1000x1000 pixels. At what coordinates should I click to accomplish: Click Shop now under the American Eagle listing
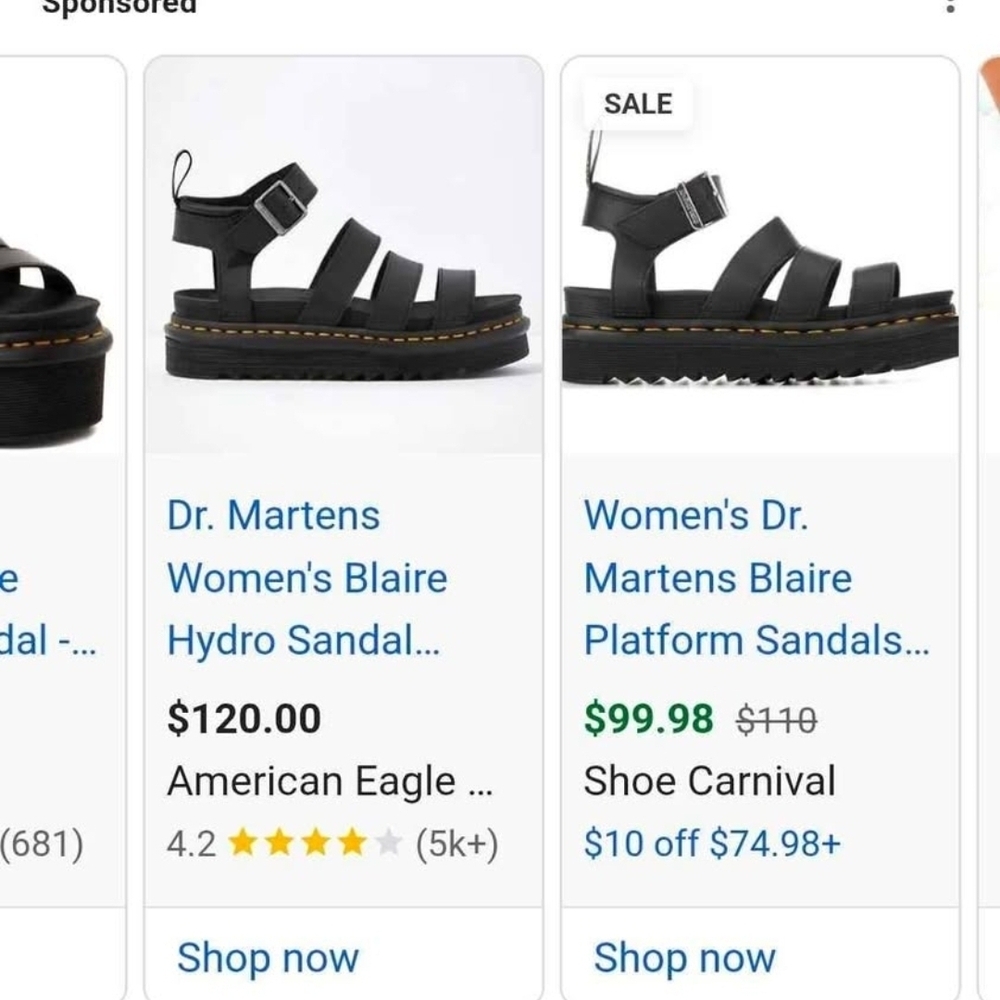pyautogui.click(x=268, y=957)
